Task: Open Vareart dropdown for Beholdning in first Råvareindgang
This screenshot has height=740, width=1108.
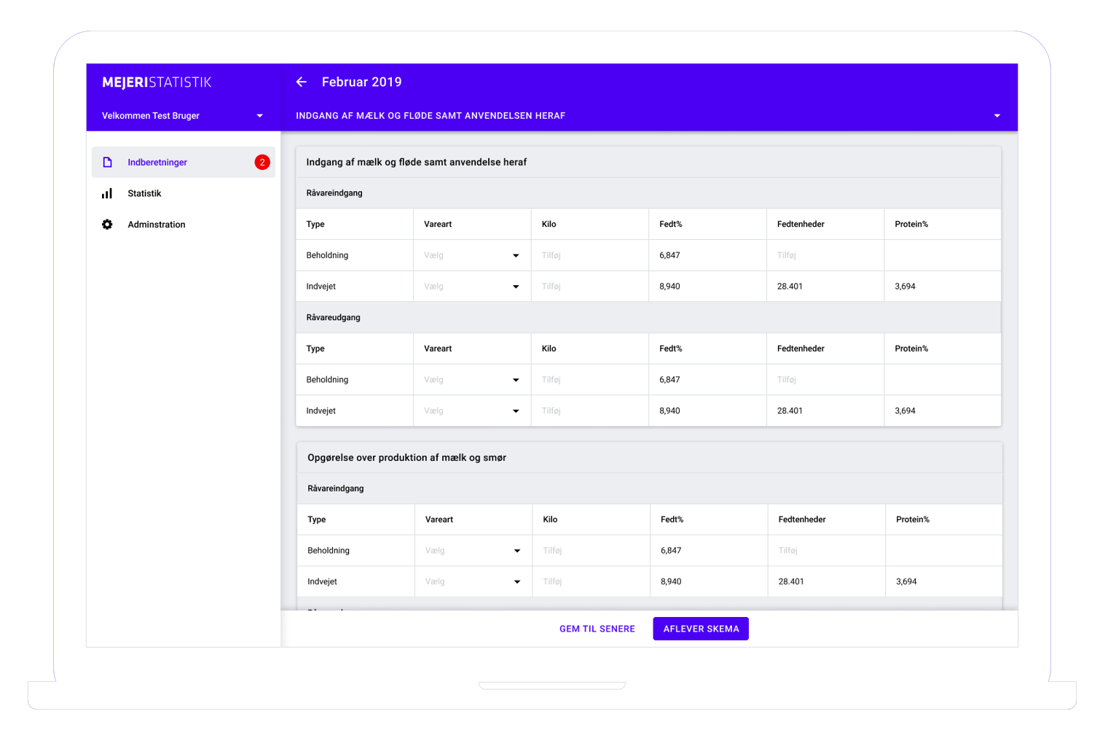Action: point(472,255)
